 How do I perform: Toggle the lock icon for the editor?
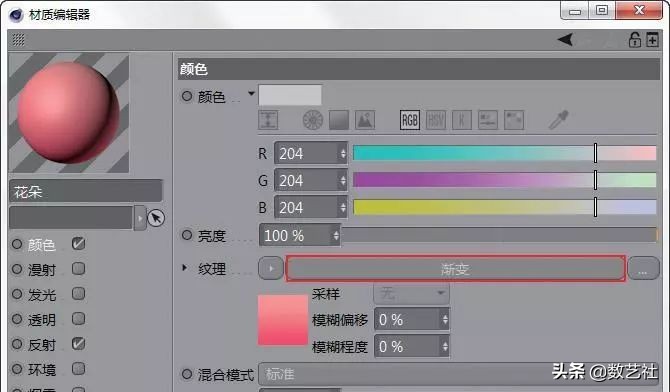[x=635, y=40]
